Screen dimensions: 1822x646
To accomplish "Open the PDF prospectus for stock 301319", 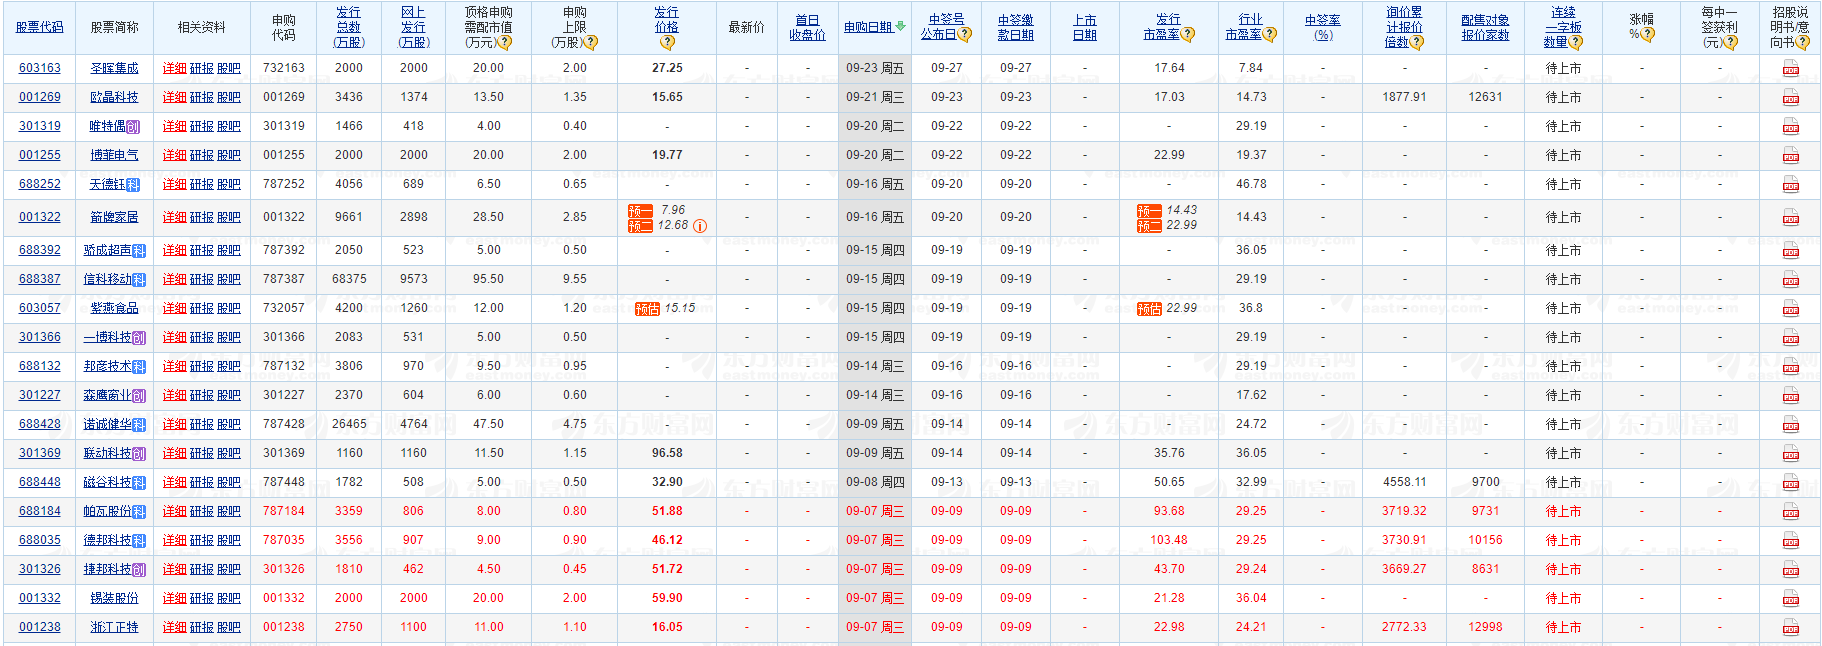I will [1790, 127].
